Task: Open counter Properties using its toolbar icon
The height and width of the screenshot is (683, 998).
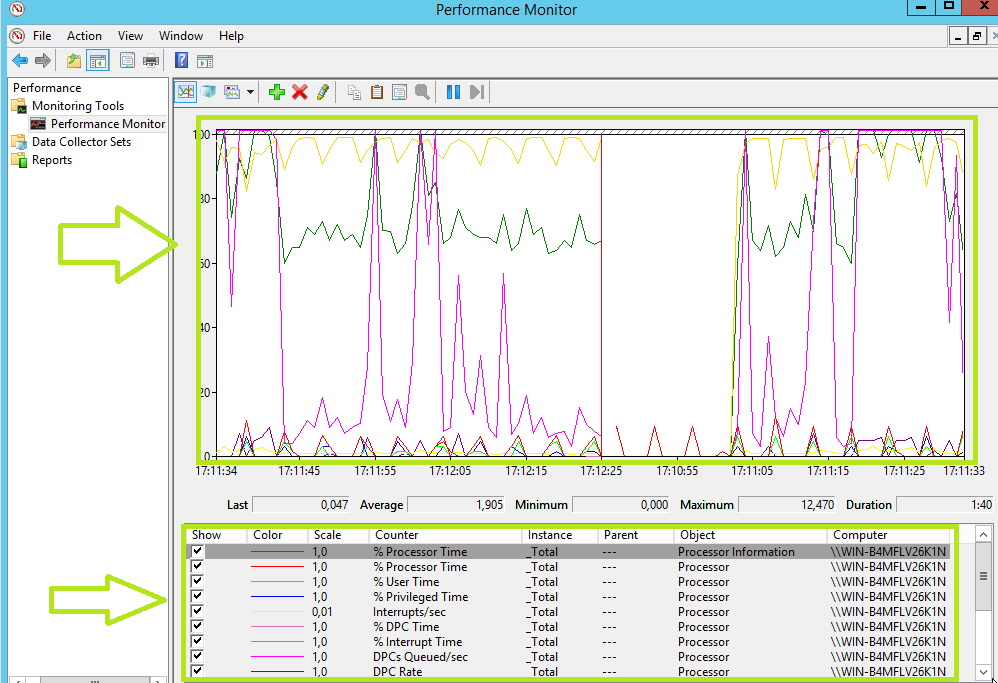Action: click(400, 91)
